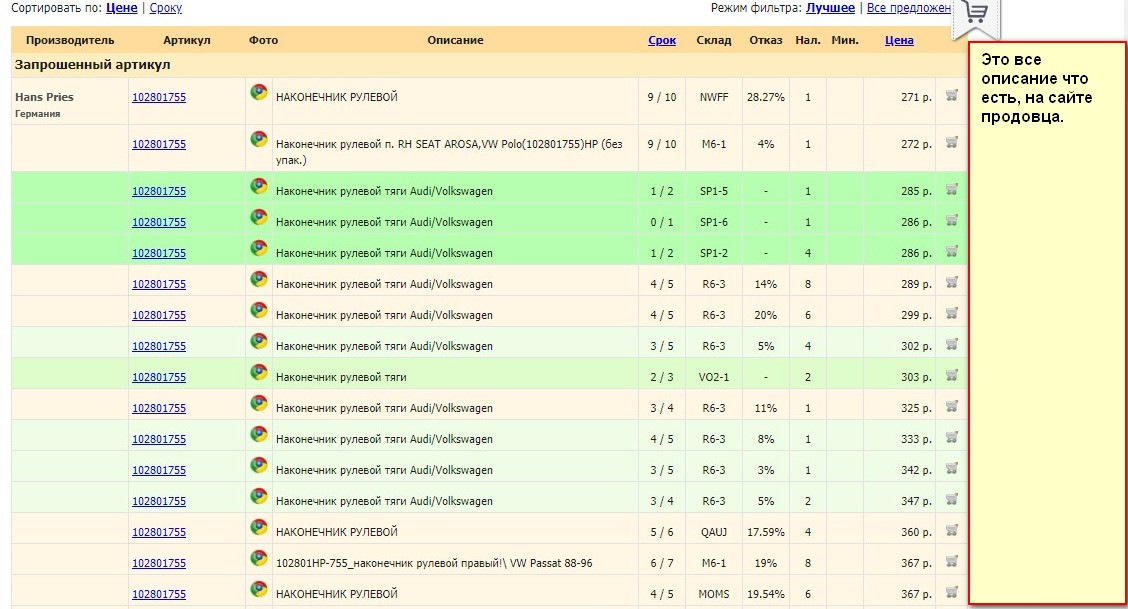Add the 325 р. item to cart
1128x609 pixels.
pos(951,406)
